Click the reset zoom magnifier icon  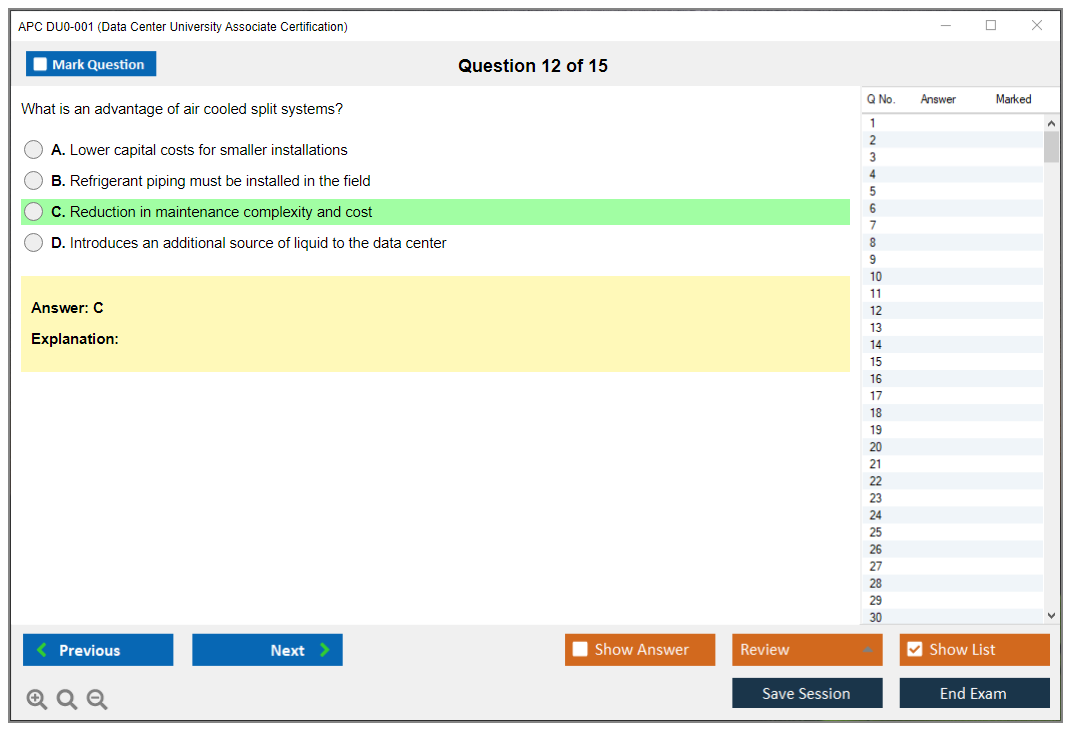(67, 699)
